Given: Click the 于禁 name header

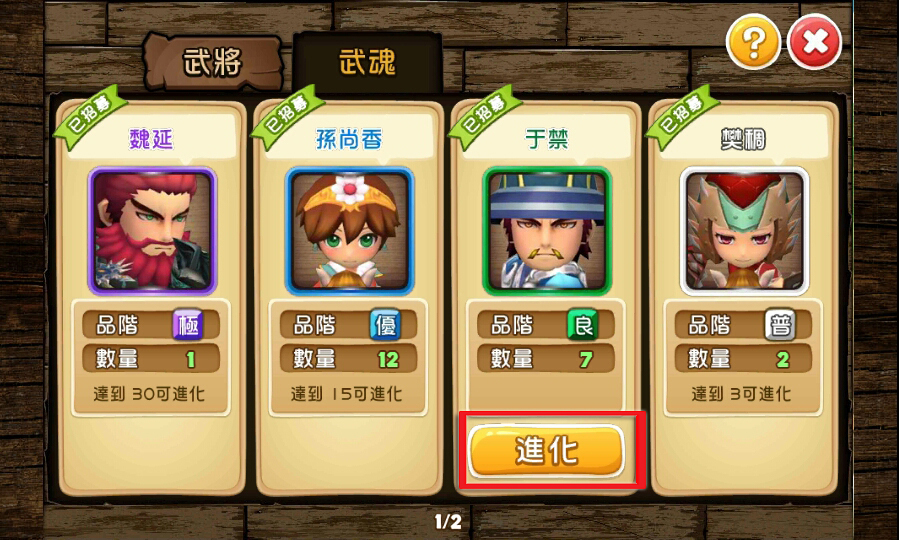Looking at the screenshot, I should tap(547, 139).
